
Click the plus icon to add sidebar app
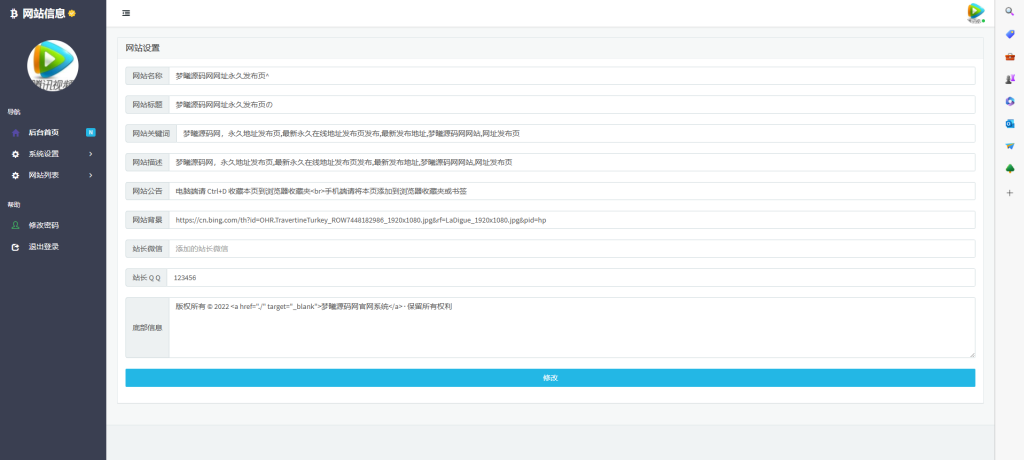[x=1009, y=192]
